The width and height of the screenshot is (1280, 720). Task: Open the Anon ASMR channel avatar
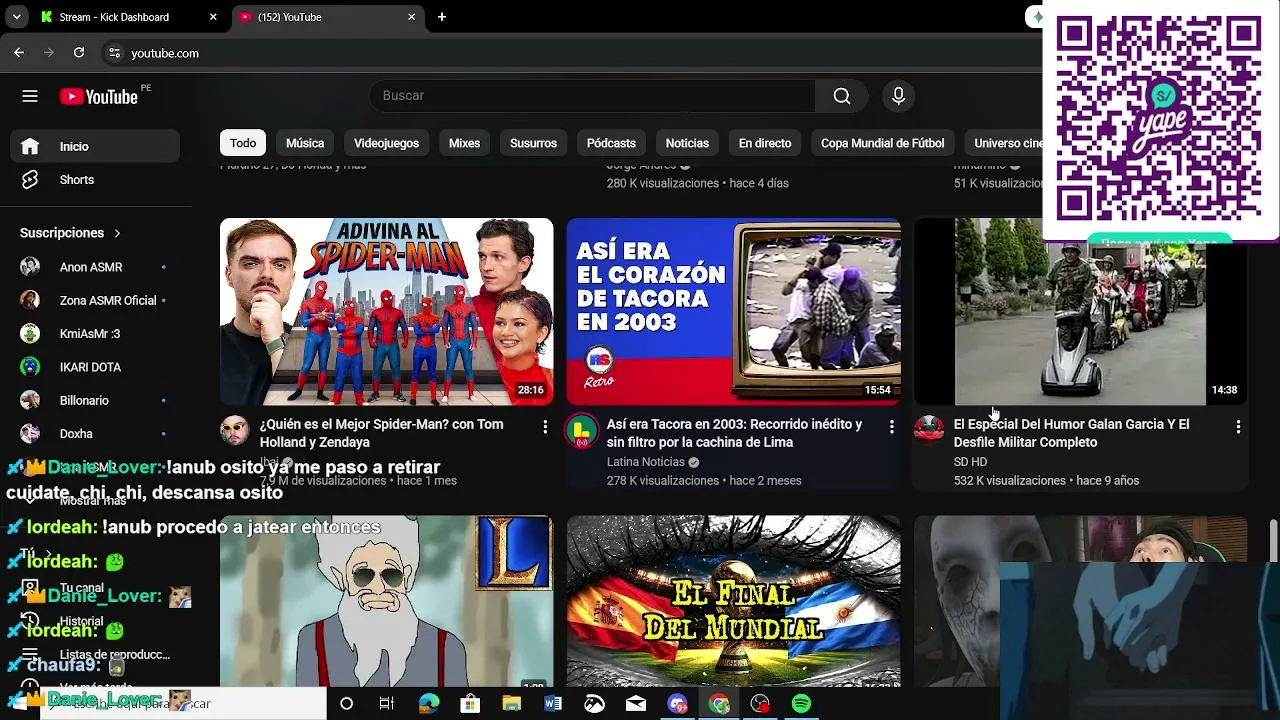[x=30, y=267]
